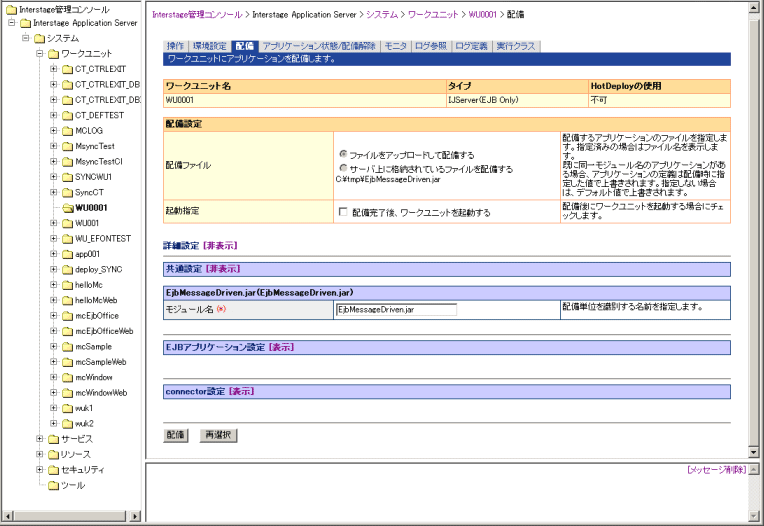Click the 再選択 button
The height and width of the screenshot is (526, 764).
click(x=218, y=436)
